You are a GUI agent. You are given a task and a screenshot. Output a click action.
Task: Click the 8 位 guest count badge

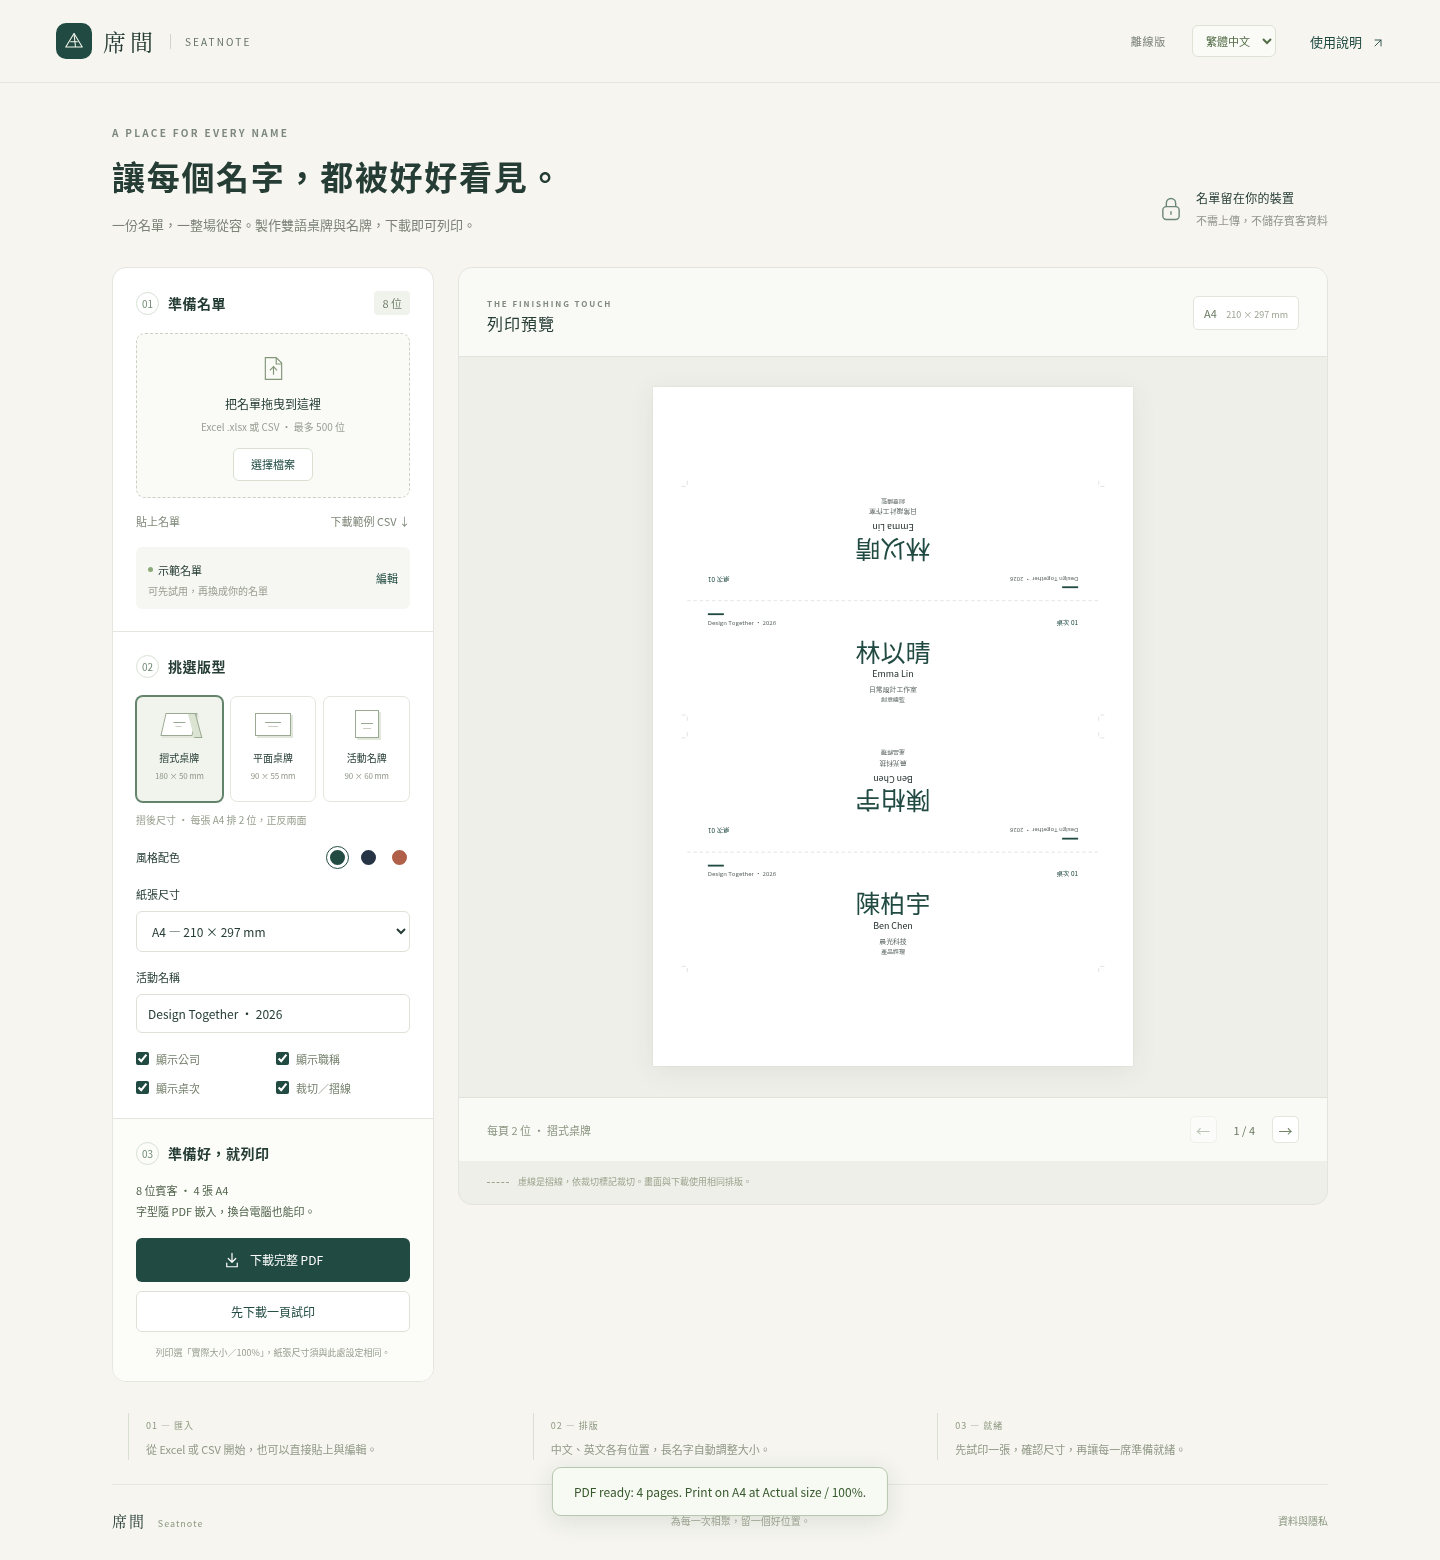(x=392, y=304)
